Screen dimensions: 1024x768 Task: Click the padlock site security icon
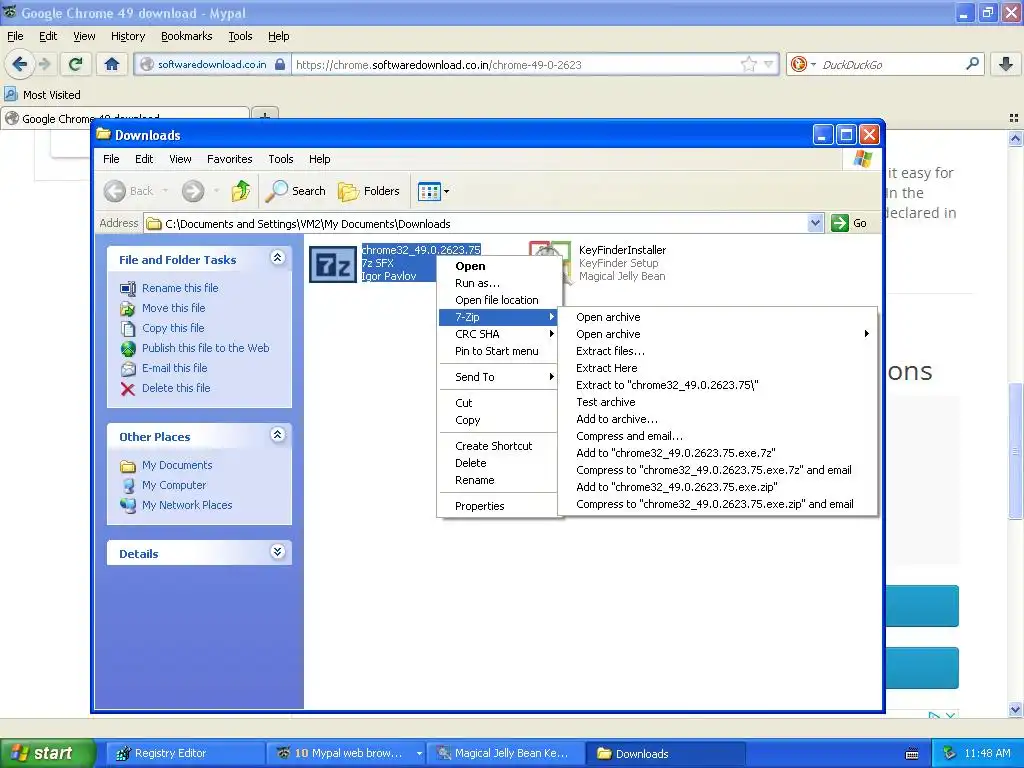(x=280, y=64)
